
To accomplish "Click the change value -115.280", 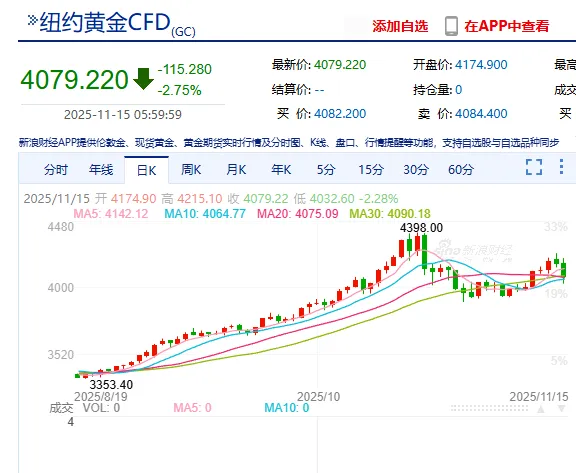I will coord(185,69).
